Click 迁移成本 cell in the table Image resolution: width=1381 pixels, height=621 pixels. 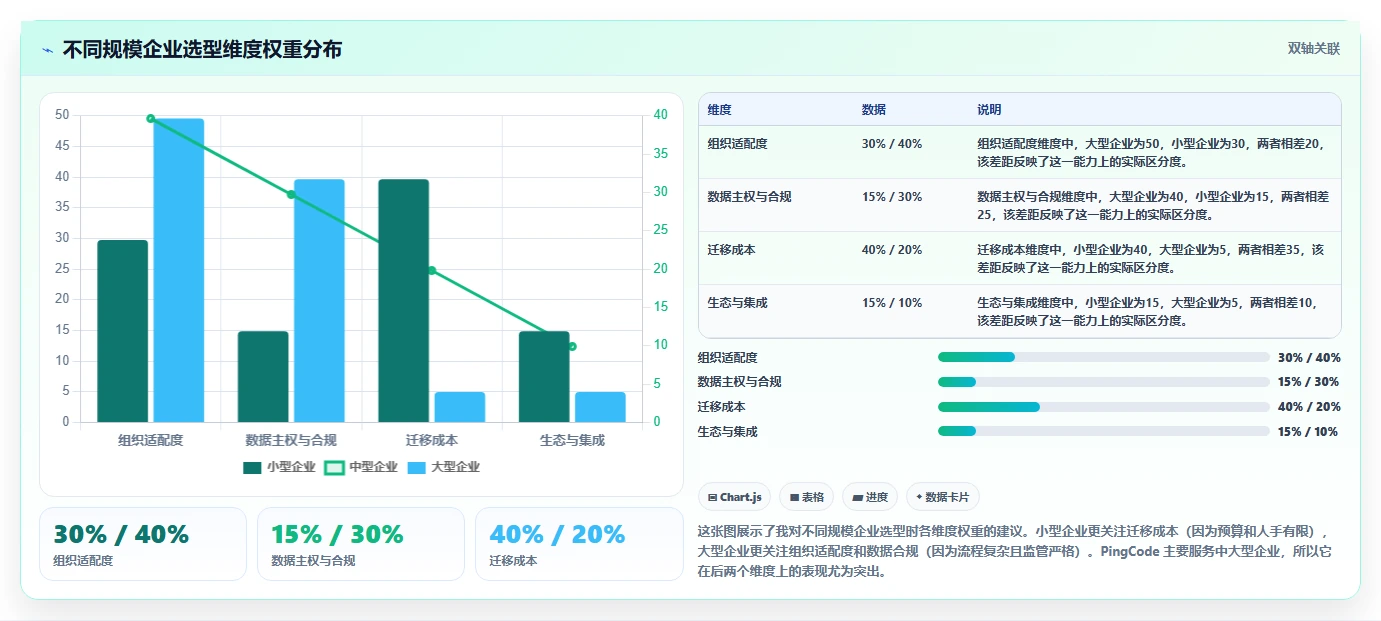731,250
